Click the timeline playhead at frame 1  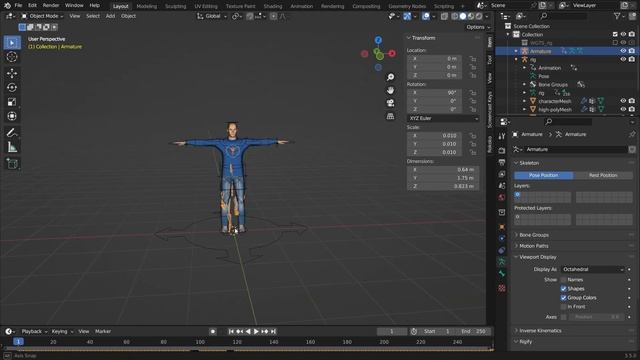coord(18,342)
